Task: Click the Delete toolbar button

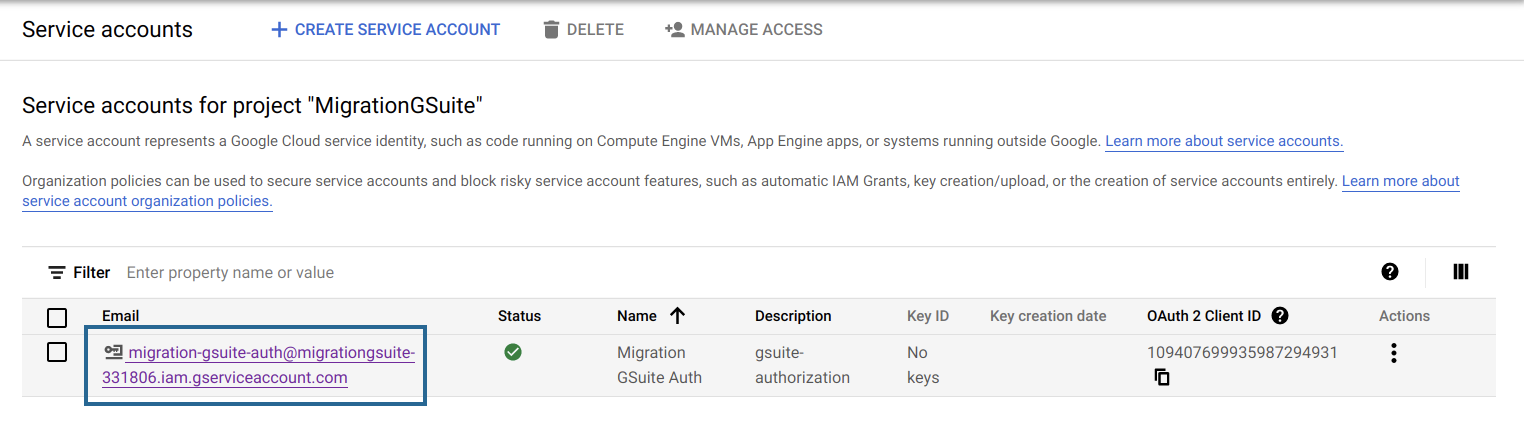Action: 583,30
